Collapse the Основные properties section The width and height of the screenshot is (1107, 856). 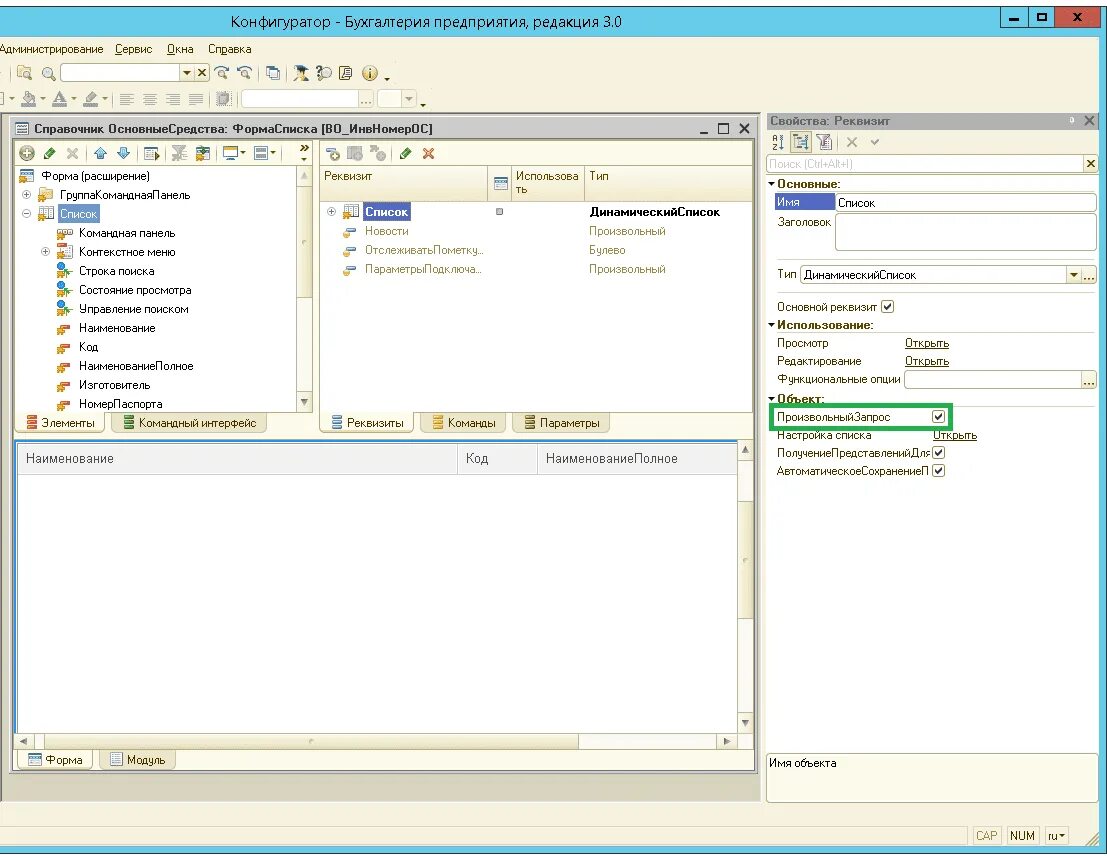point(772,184)
